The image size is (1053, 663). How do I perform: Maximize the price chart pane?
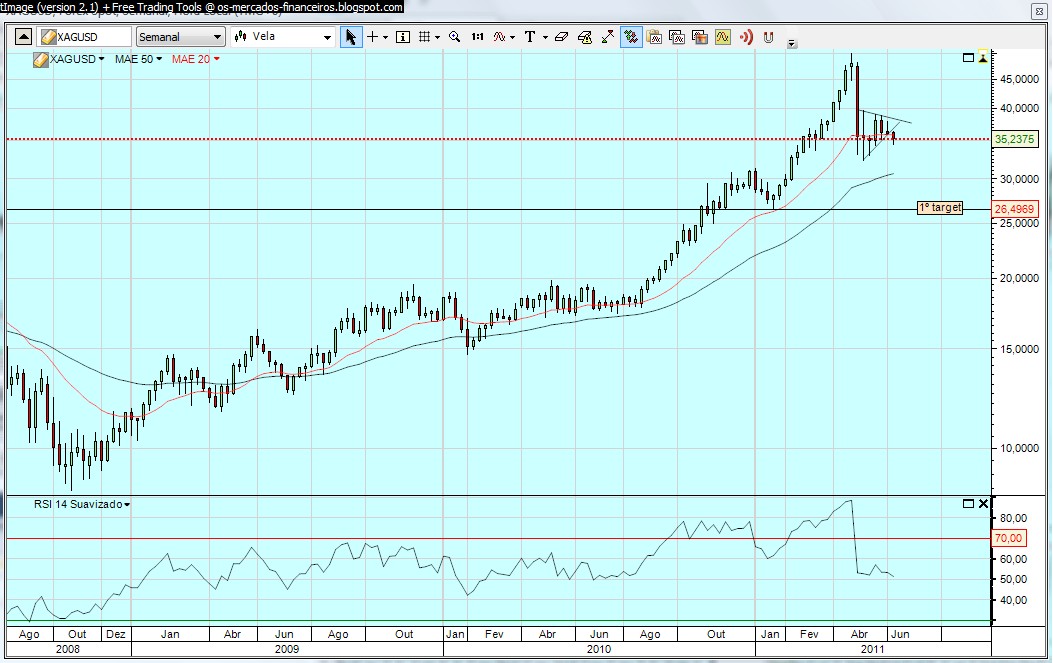click(x=968, y=58)
